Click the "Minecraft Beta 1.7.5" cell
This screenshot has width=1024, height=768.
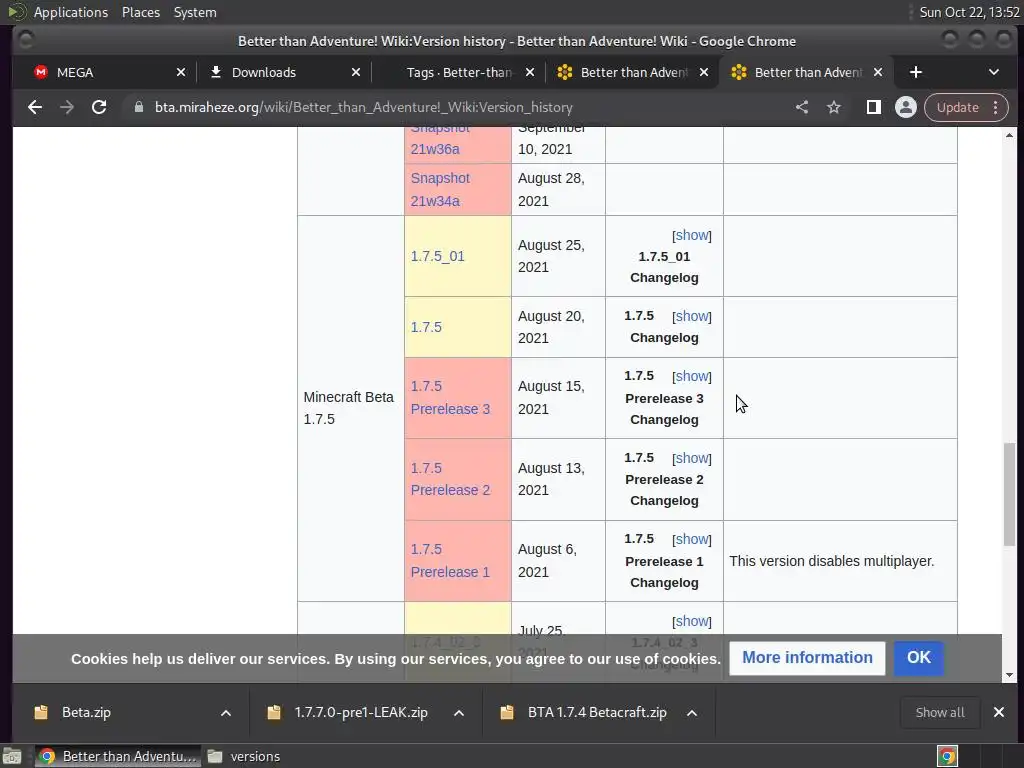(x=351, y=408)
